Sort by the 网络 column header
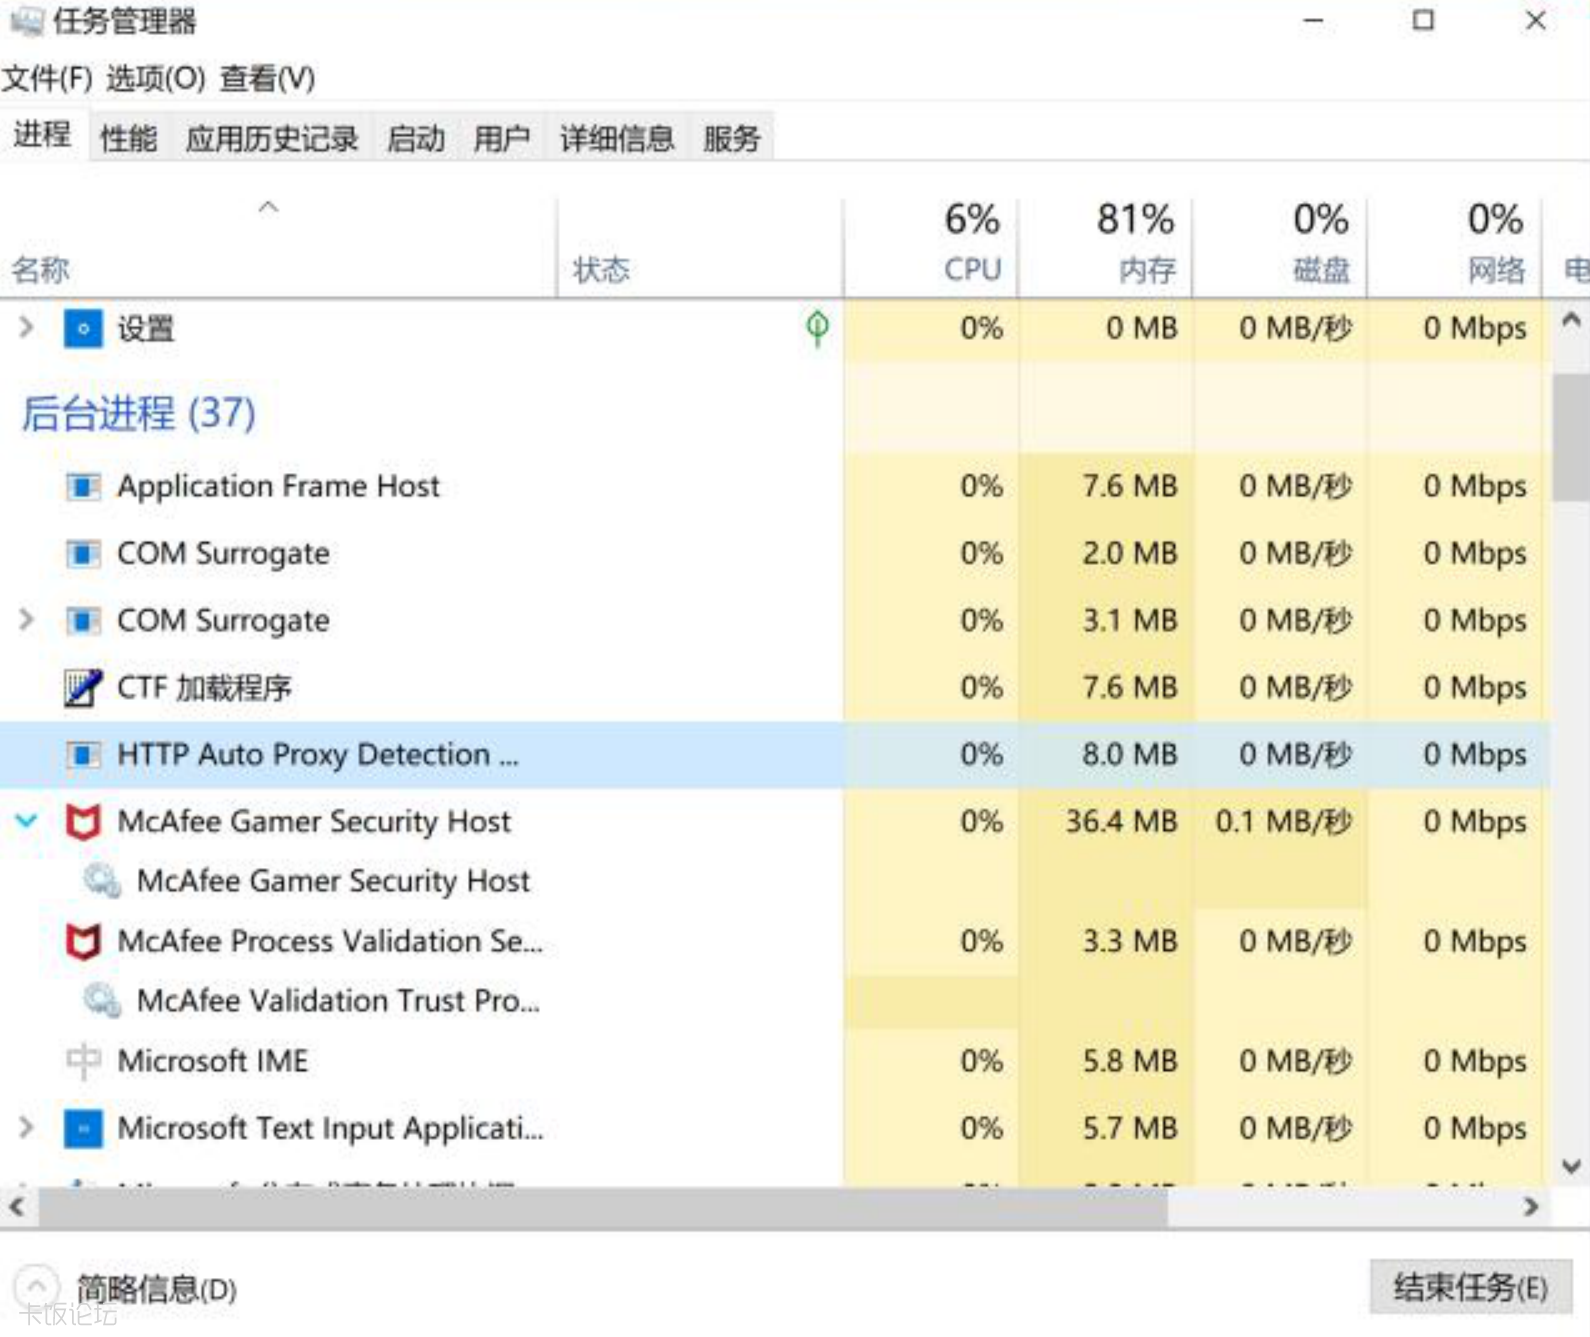Viewport: 1590px width, 1337px height. click(x=1454, y=246)
